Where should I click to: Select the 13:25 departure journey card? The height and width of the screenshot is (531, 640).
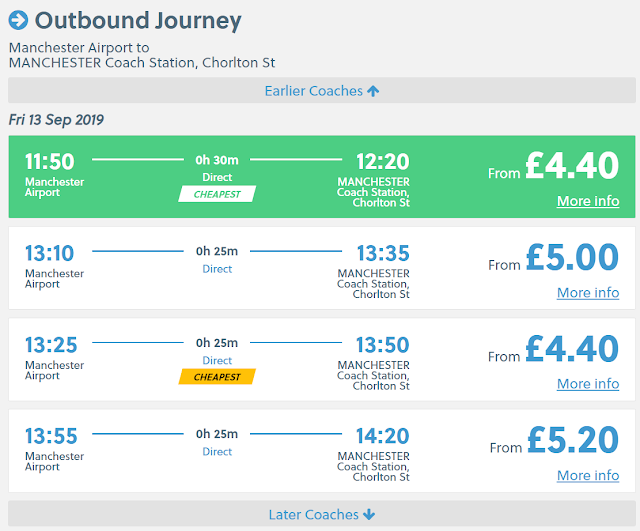click(x=320, y=359)
